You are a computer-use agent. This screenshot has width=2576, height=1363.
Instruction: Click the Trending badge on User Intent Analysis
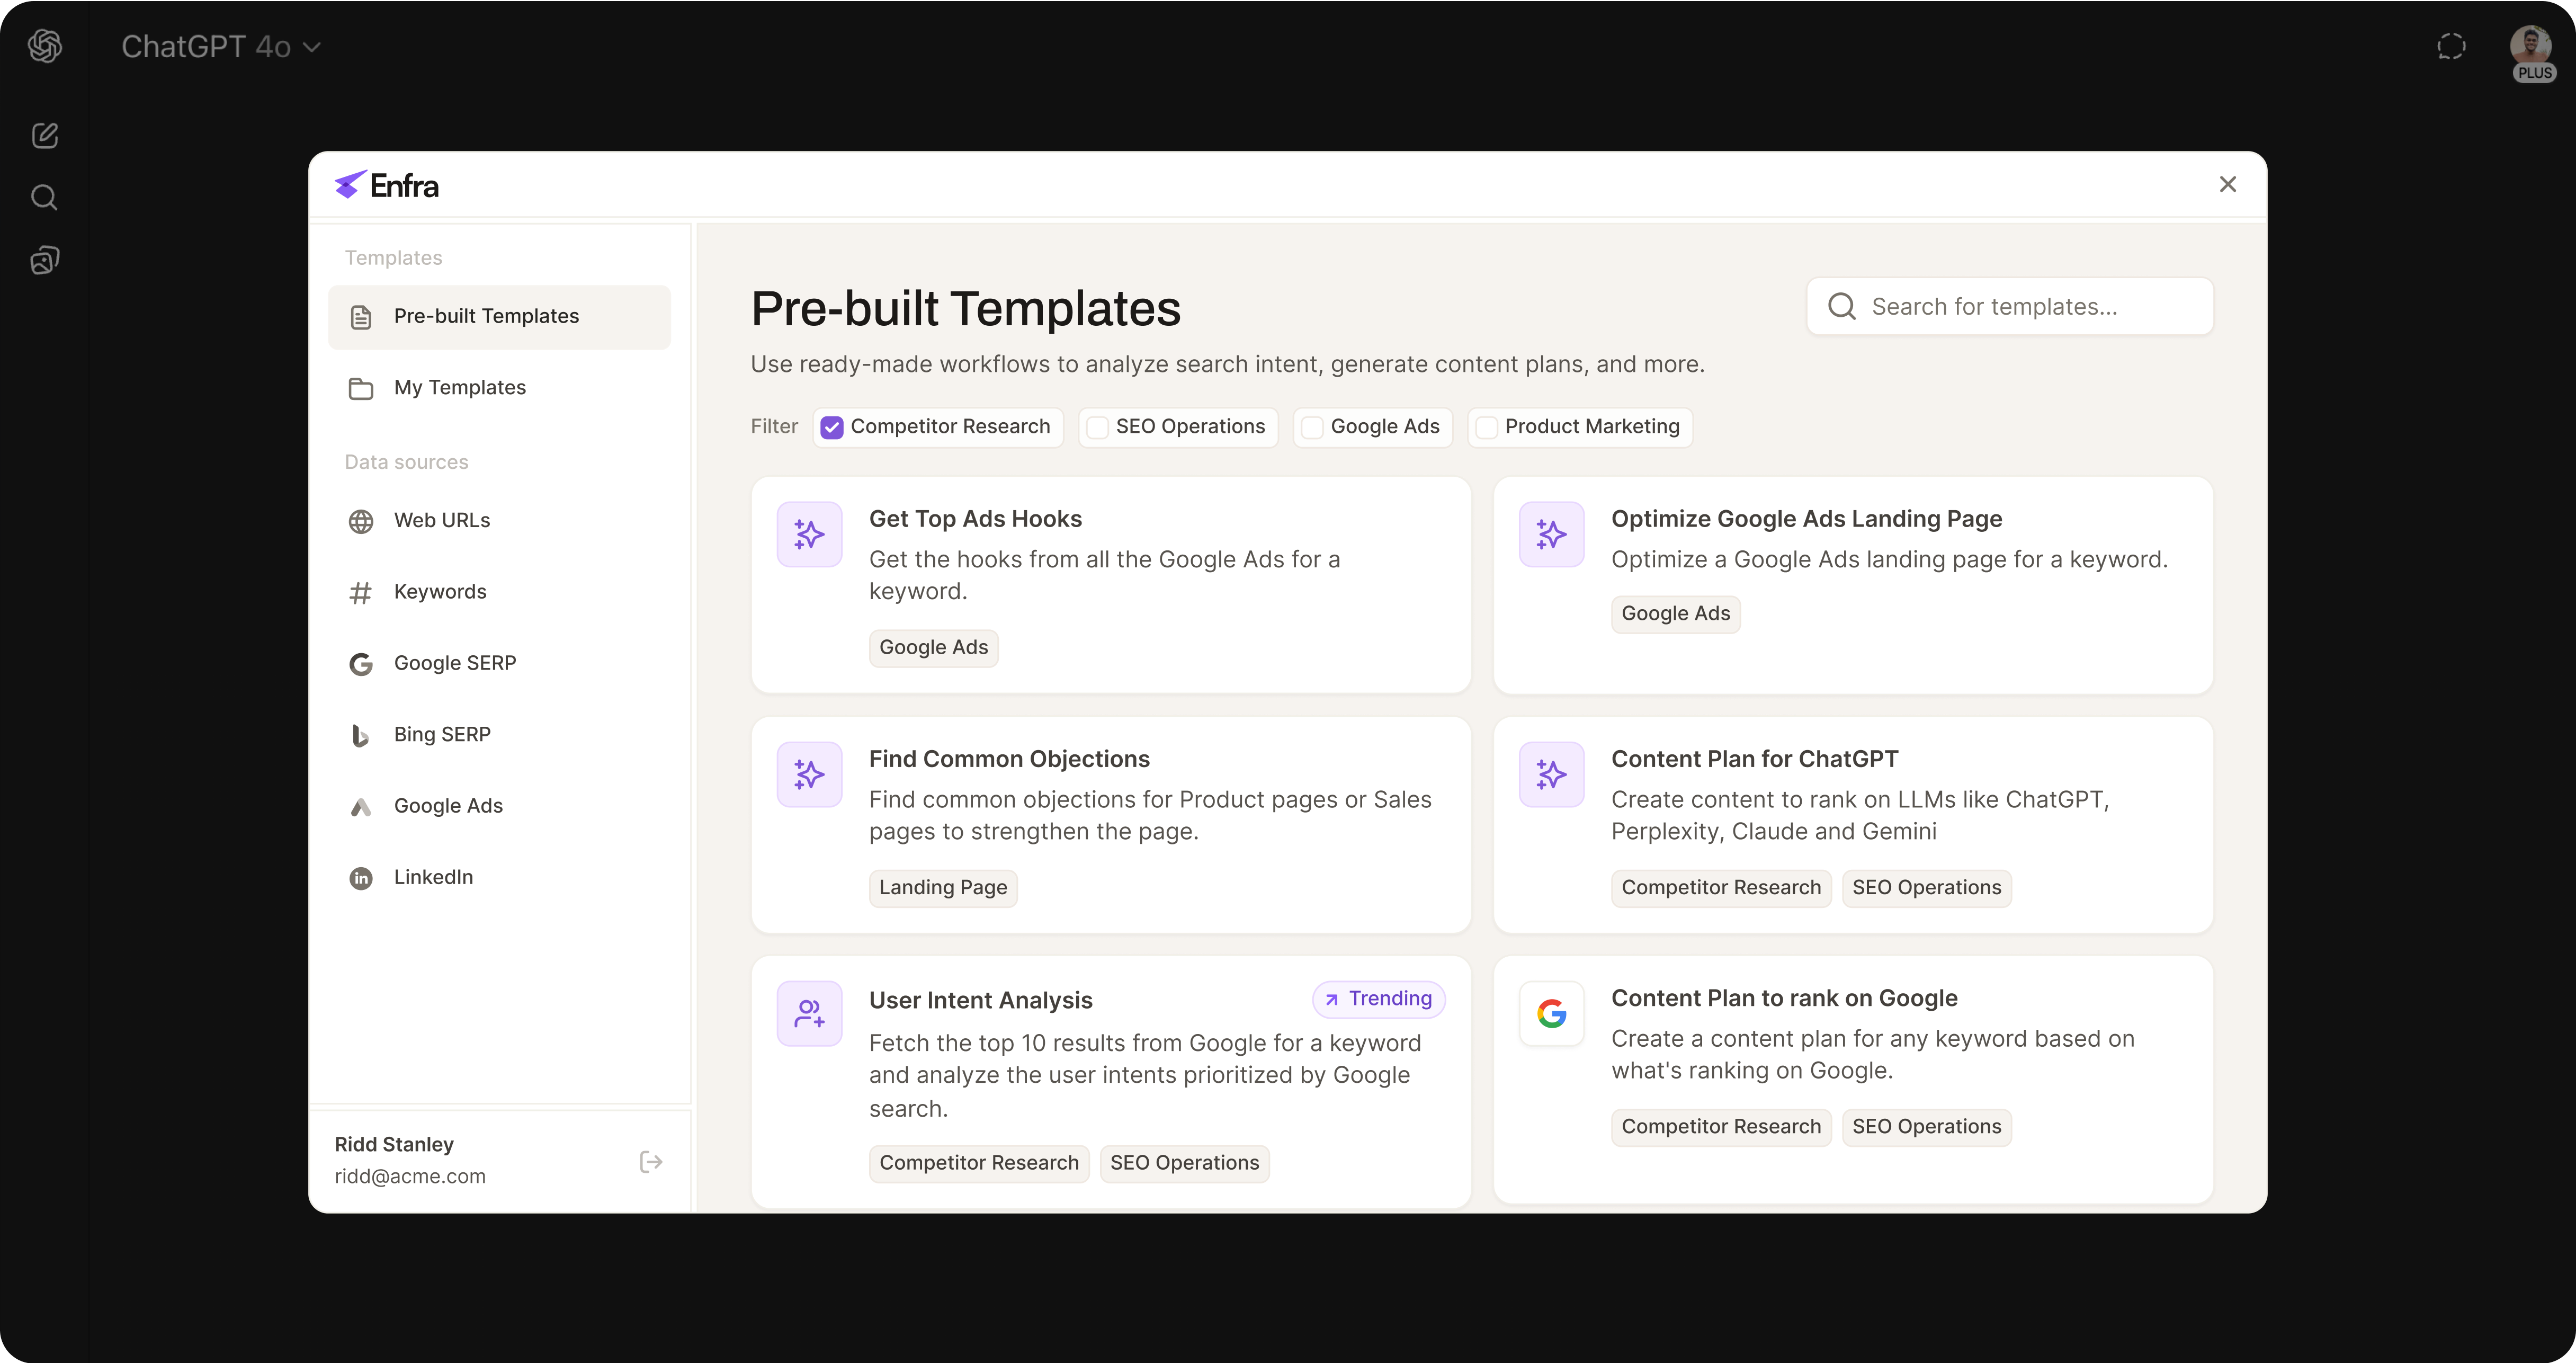(1378, 998)
